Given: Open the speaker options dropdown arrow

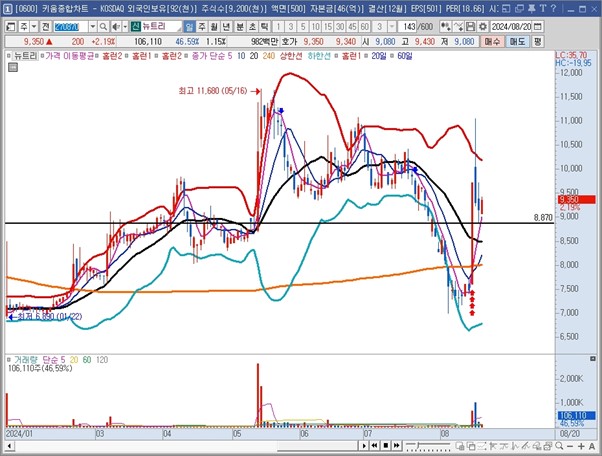Looking at the screenshot, I should click(125, 26).
